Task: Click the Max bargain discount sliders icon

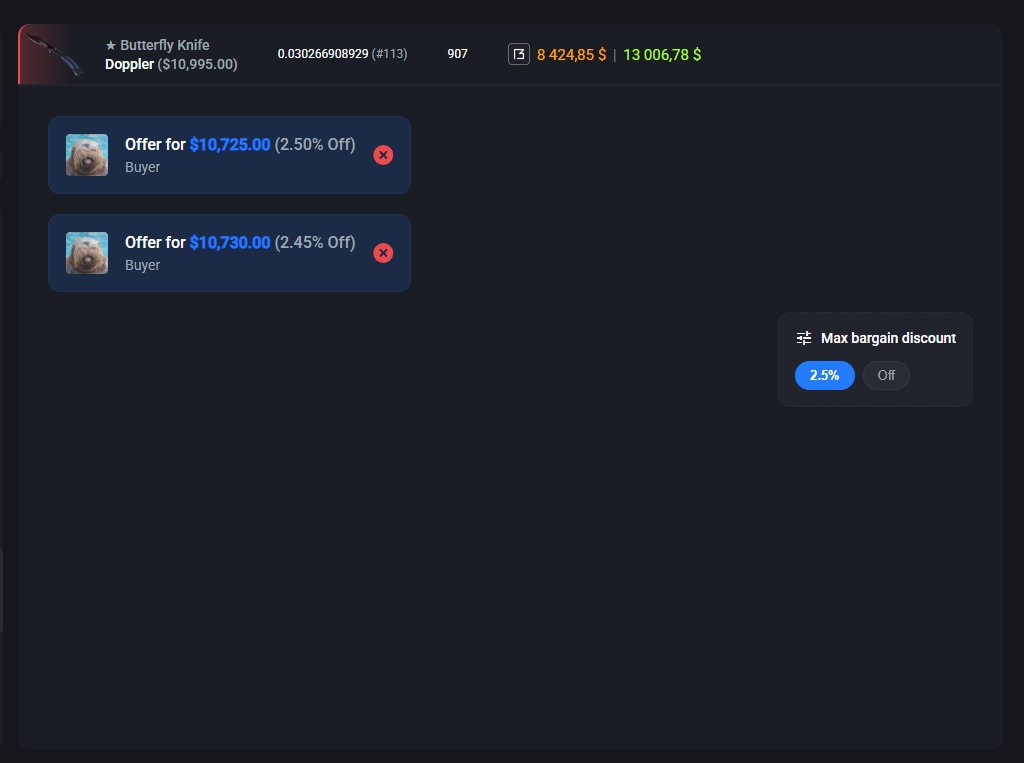Action: click(804, 338)
